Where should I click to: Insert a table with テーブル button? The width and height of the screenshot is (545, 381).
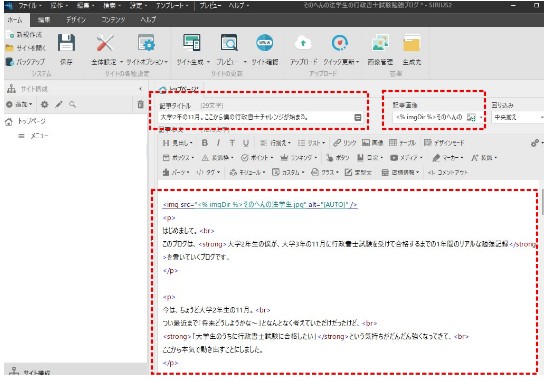(402, 143)
